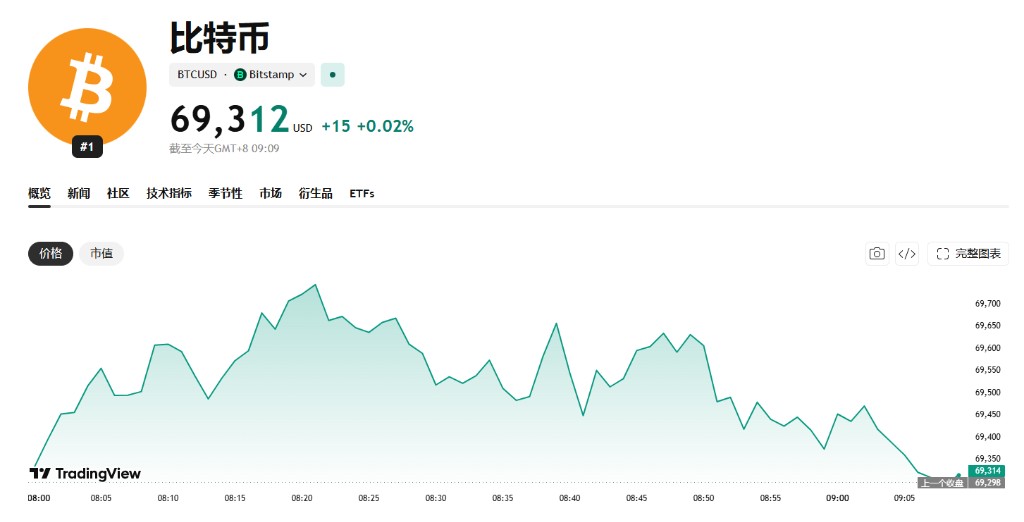Open full chart (完整图表)
Image resolution: width=1024 pixels, height=522 pixels.
(x=968, y=253)
